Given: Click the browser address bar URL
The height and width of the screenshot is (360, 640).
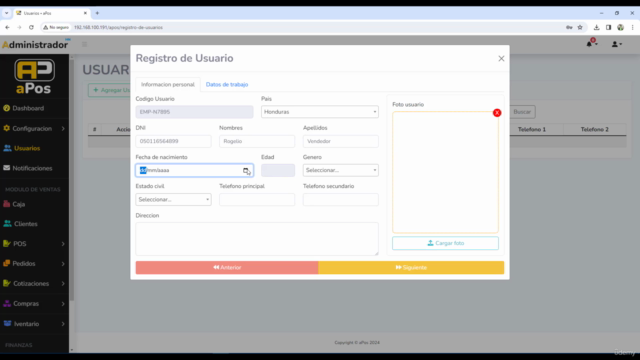Looking at the screenshot, I should [x=118, y=27].
